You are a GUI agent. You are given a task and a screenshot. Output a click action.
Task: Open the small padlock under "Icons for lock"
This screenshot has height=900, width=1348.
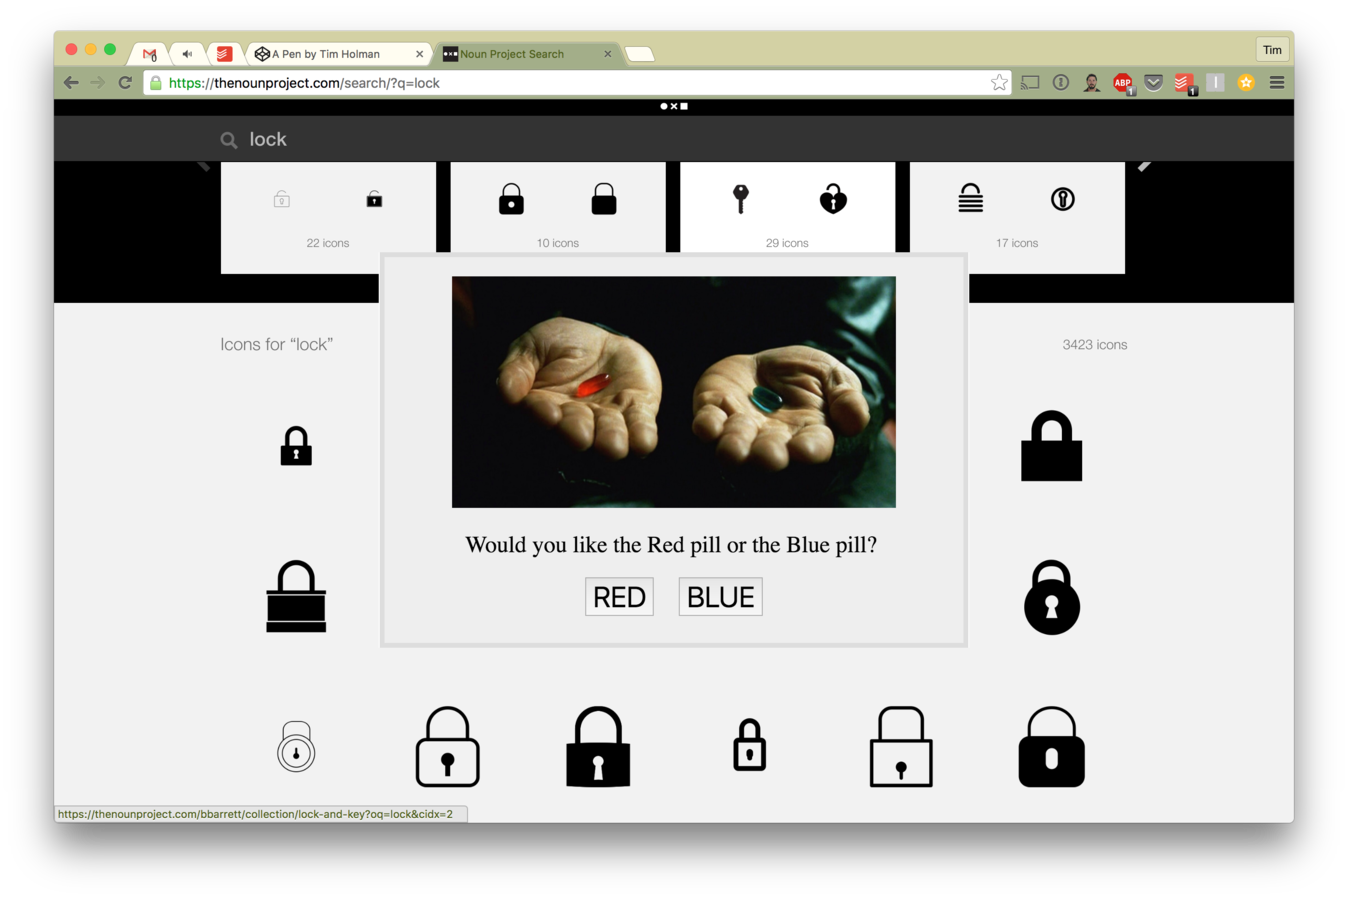[x=296, y=446]
